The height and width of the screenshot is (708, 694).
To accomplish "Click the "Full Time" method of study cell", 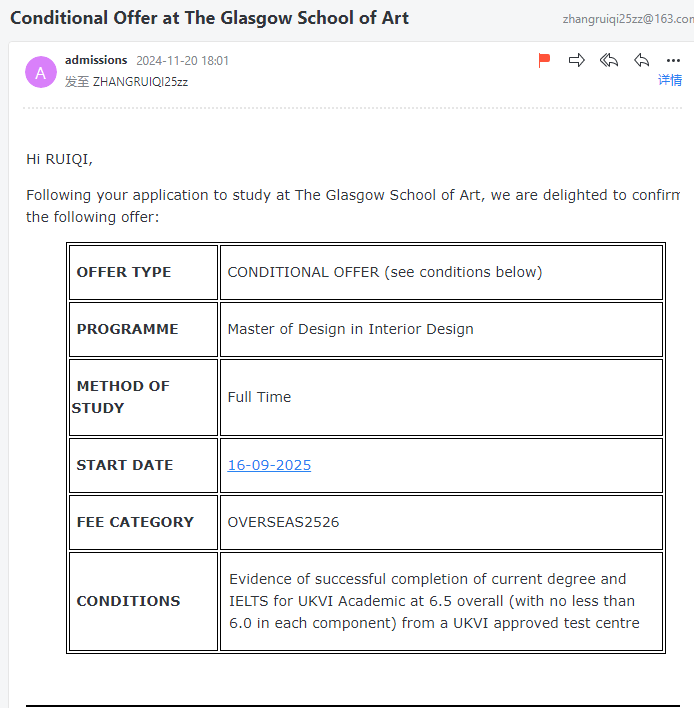I will tap(259, 397).
